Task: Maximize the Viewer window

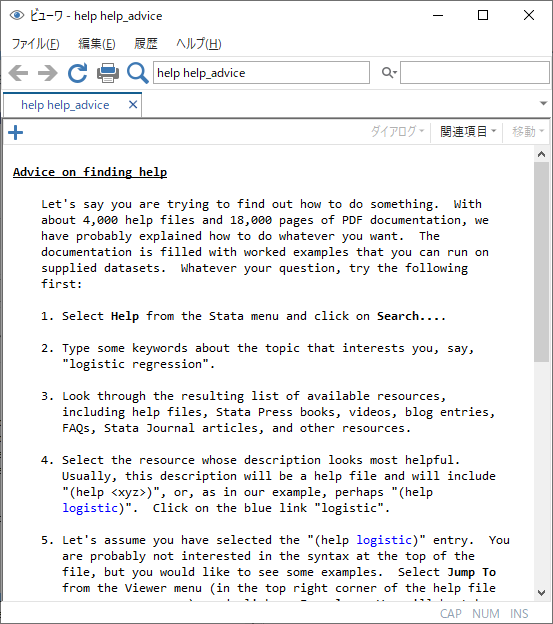Action: tap(483, 16)
